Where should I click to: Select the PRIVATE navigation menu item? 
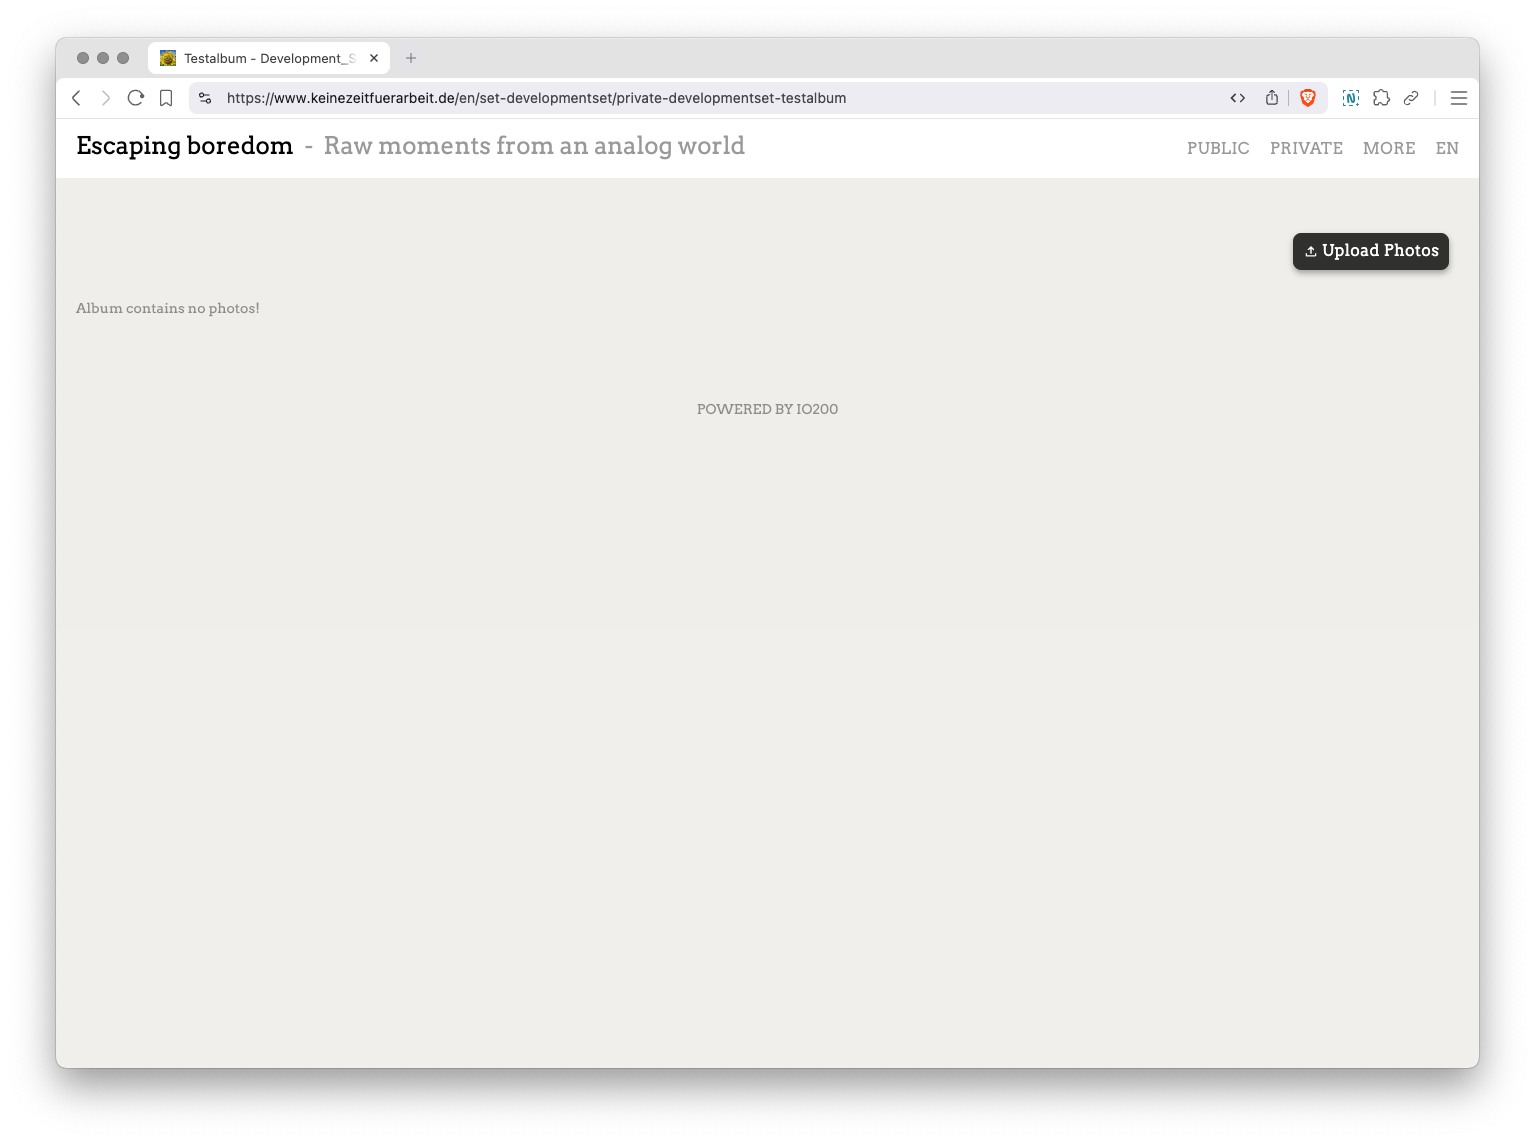click(1306, 148)
